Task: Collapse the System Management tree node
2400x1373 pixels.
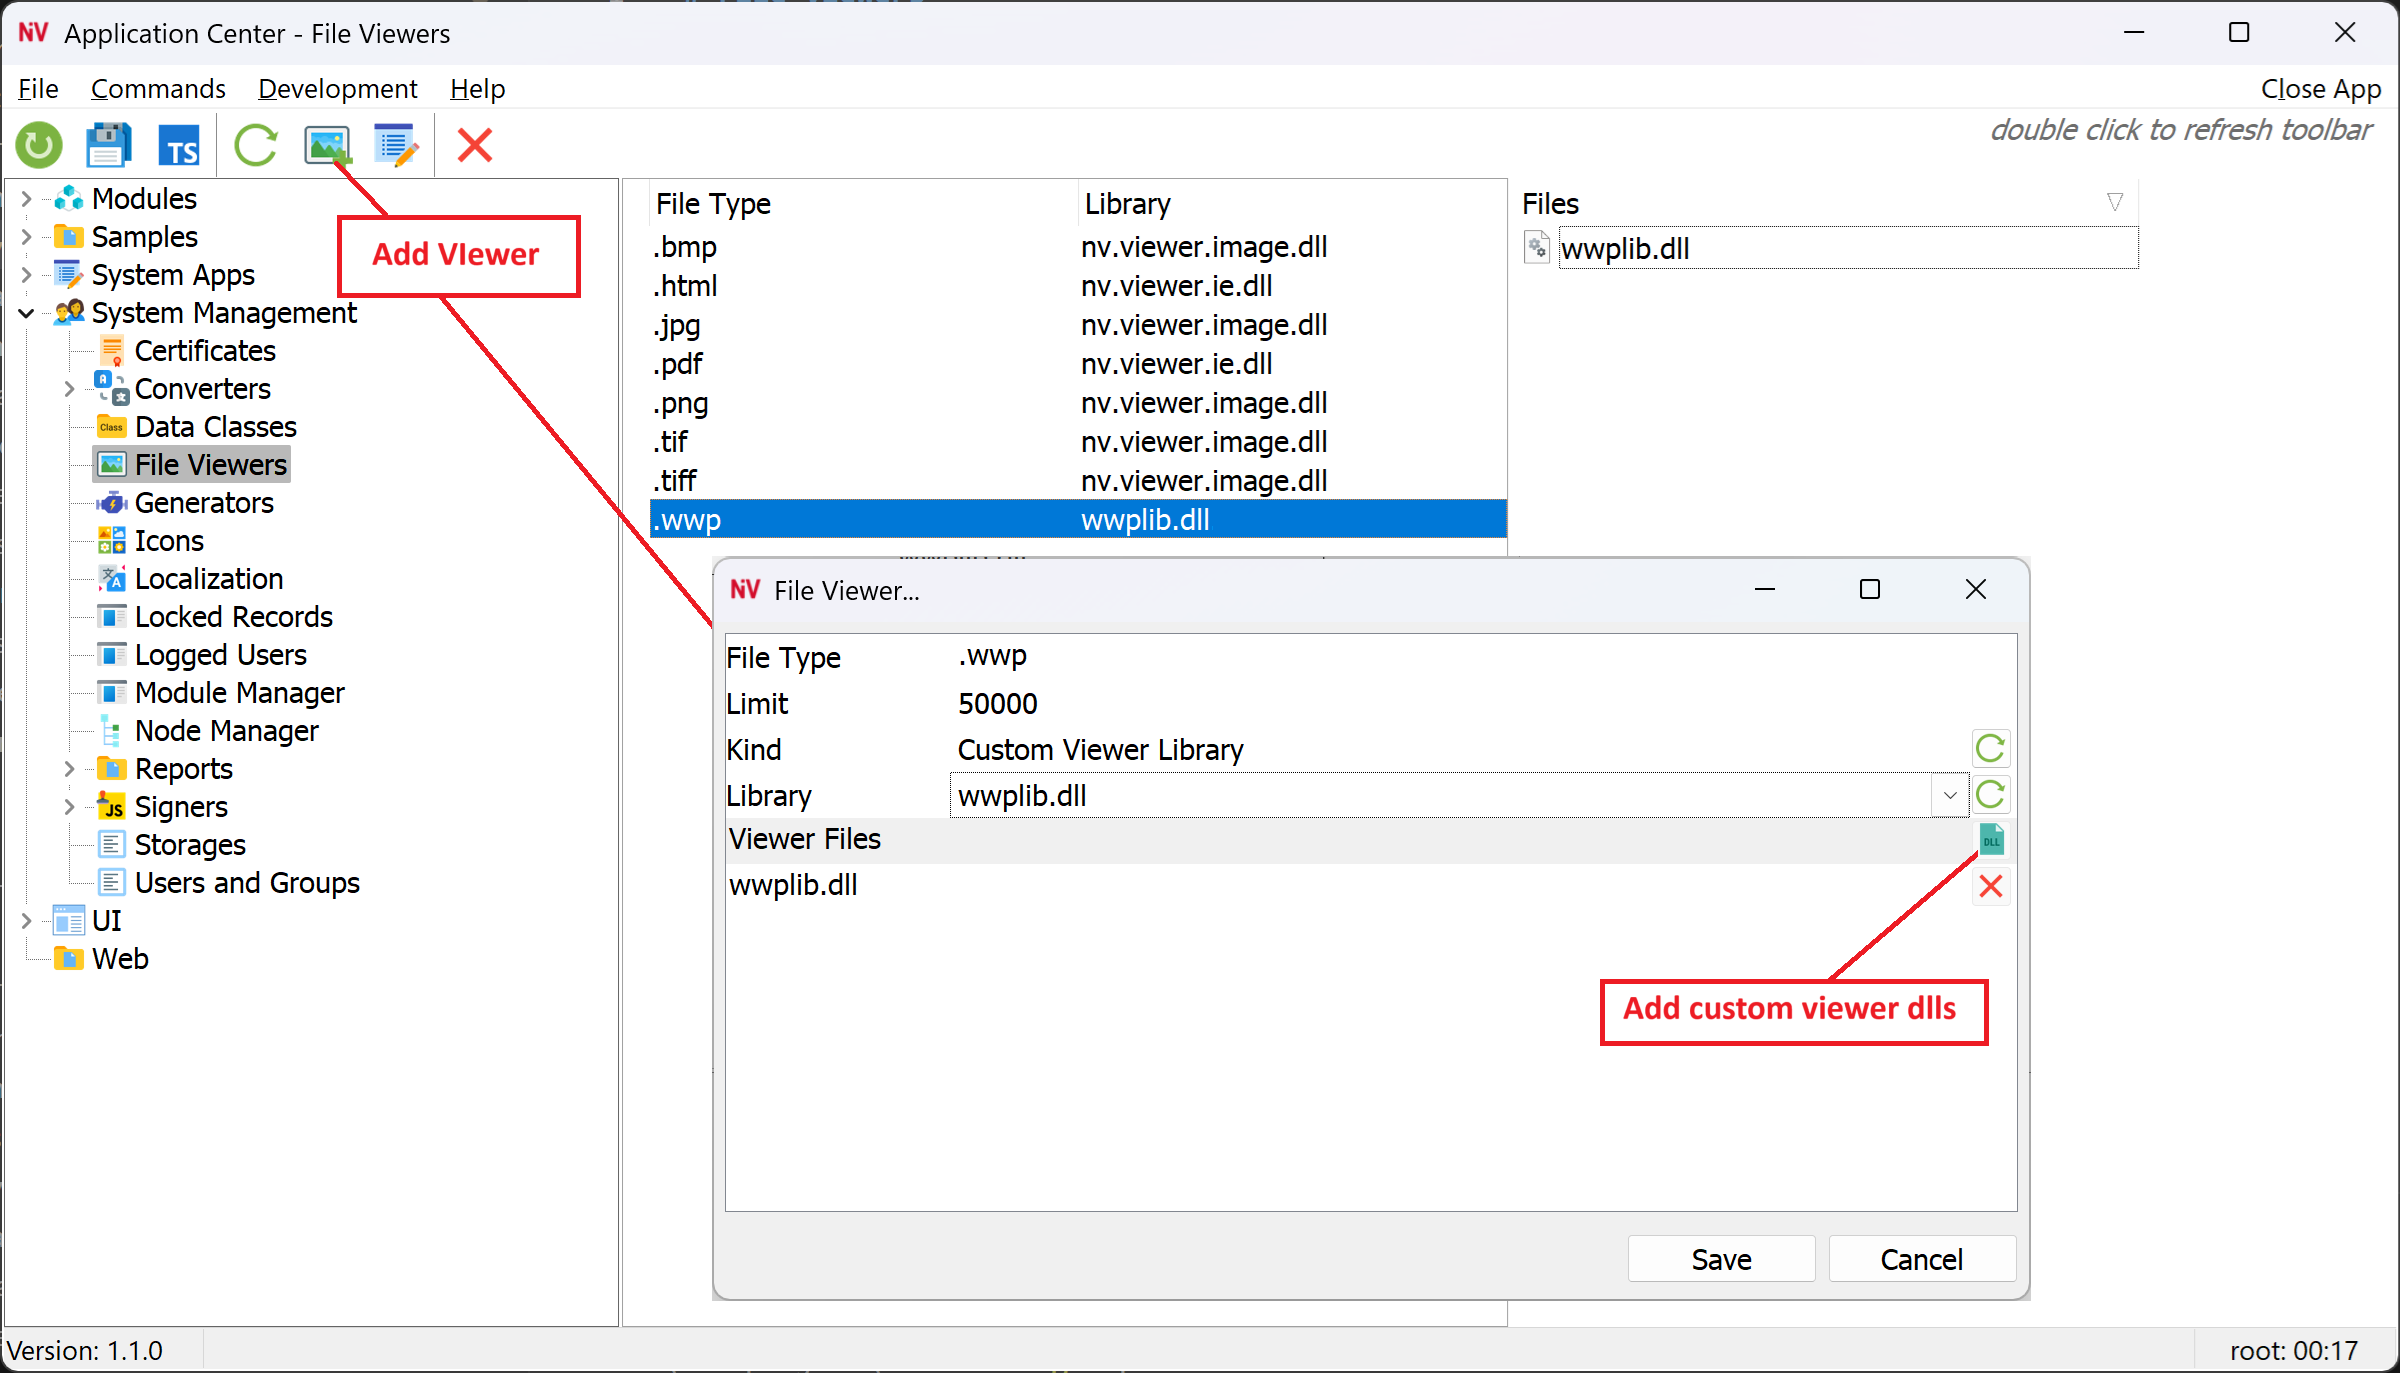Action: (27, 313)
